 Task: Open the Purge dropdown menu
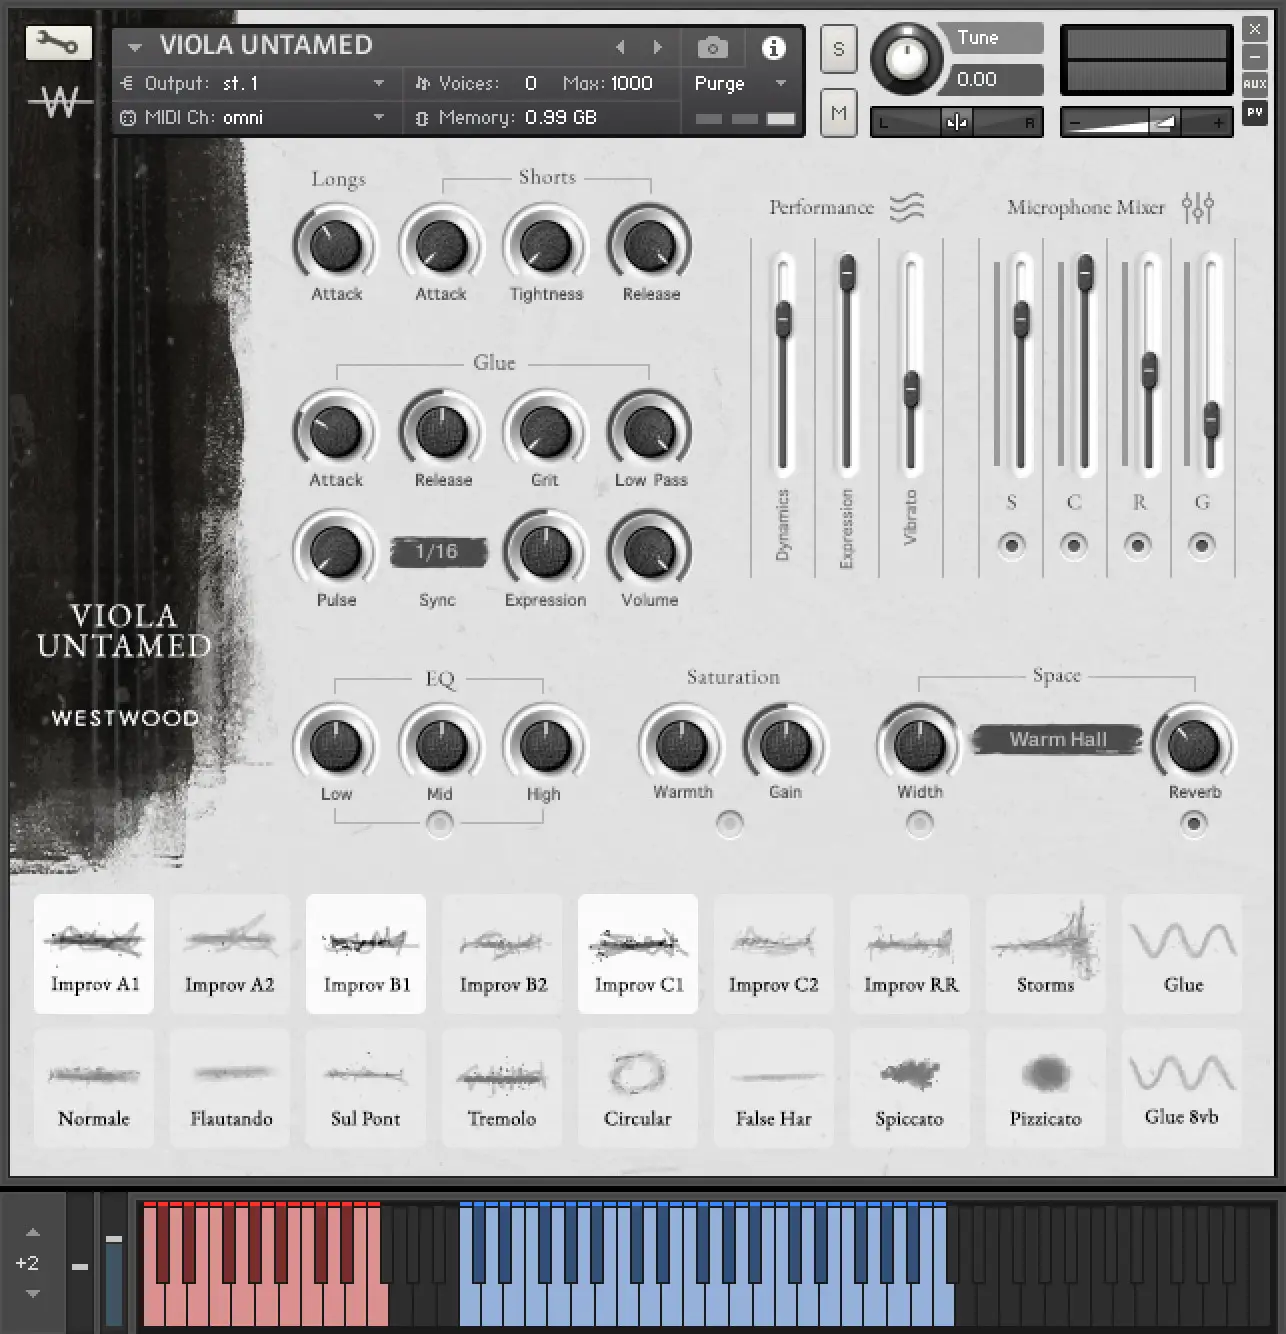(741, 83)
